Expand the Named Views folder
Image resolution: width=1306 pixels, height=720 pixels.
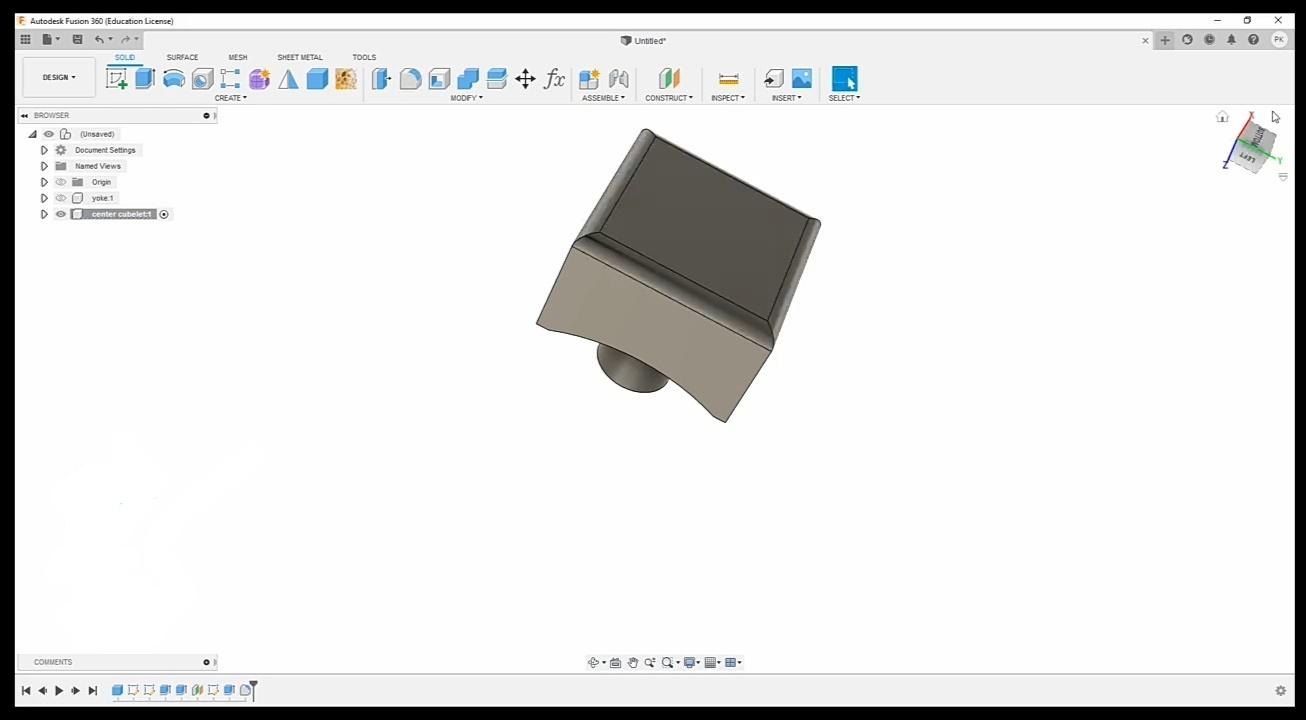44,166
